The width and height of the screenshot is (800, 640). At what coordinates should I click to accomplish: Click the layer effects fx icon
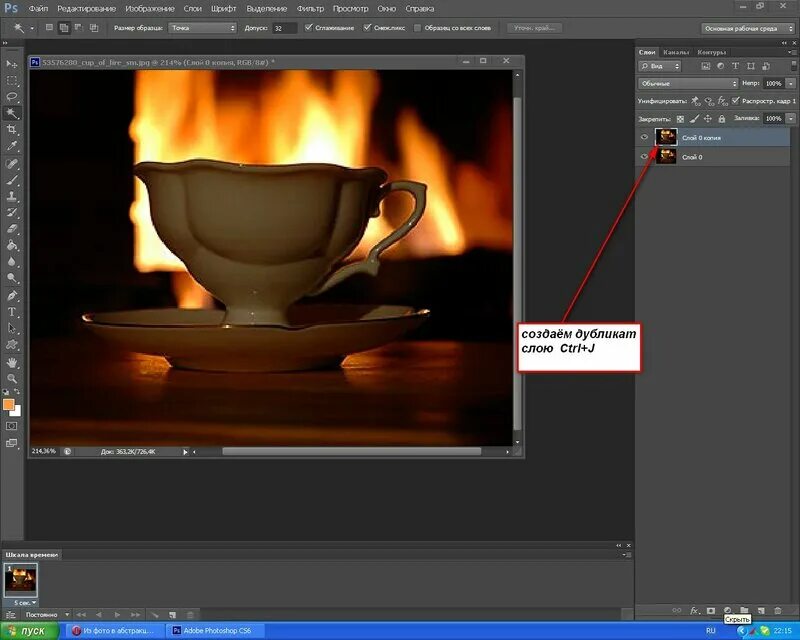tap(694, 610)
